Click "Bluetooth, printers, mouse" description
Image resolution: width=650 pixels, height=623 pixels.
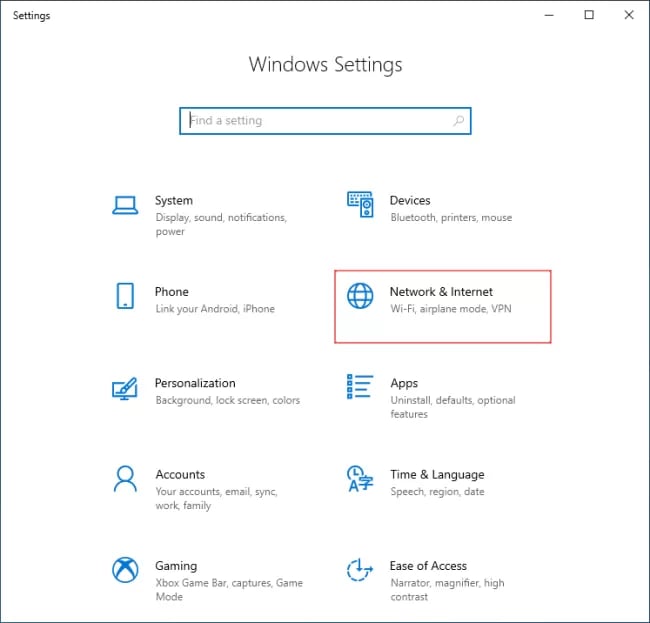pyautogui.click(x=451, y=218)
